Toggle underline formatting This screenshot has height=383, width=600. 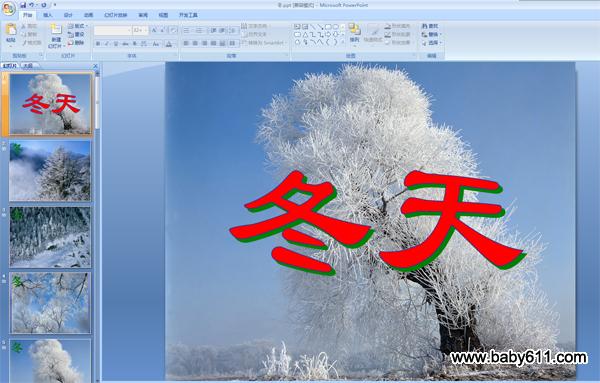(116, 44)
